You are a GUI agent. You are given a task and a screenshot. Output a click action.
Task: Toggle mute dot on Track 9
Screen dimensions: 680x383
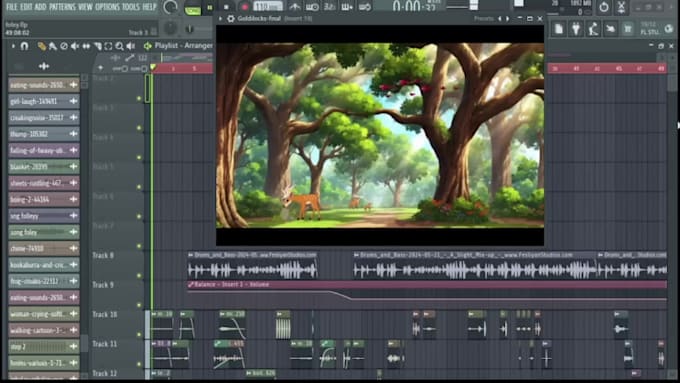[x=139, y=305]
